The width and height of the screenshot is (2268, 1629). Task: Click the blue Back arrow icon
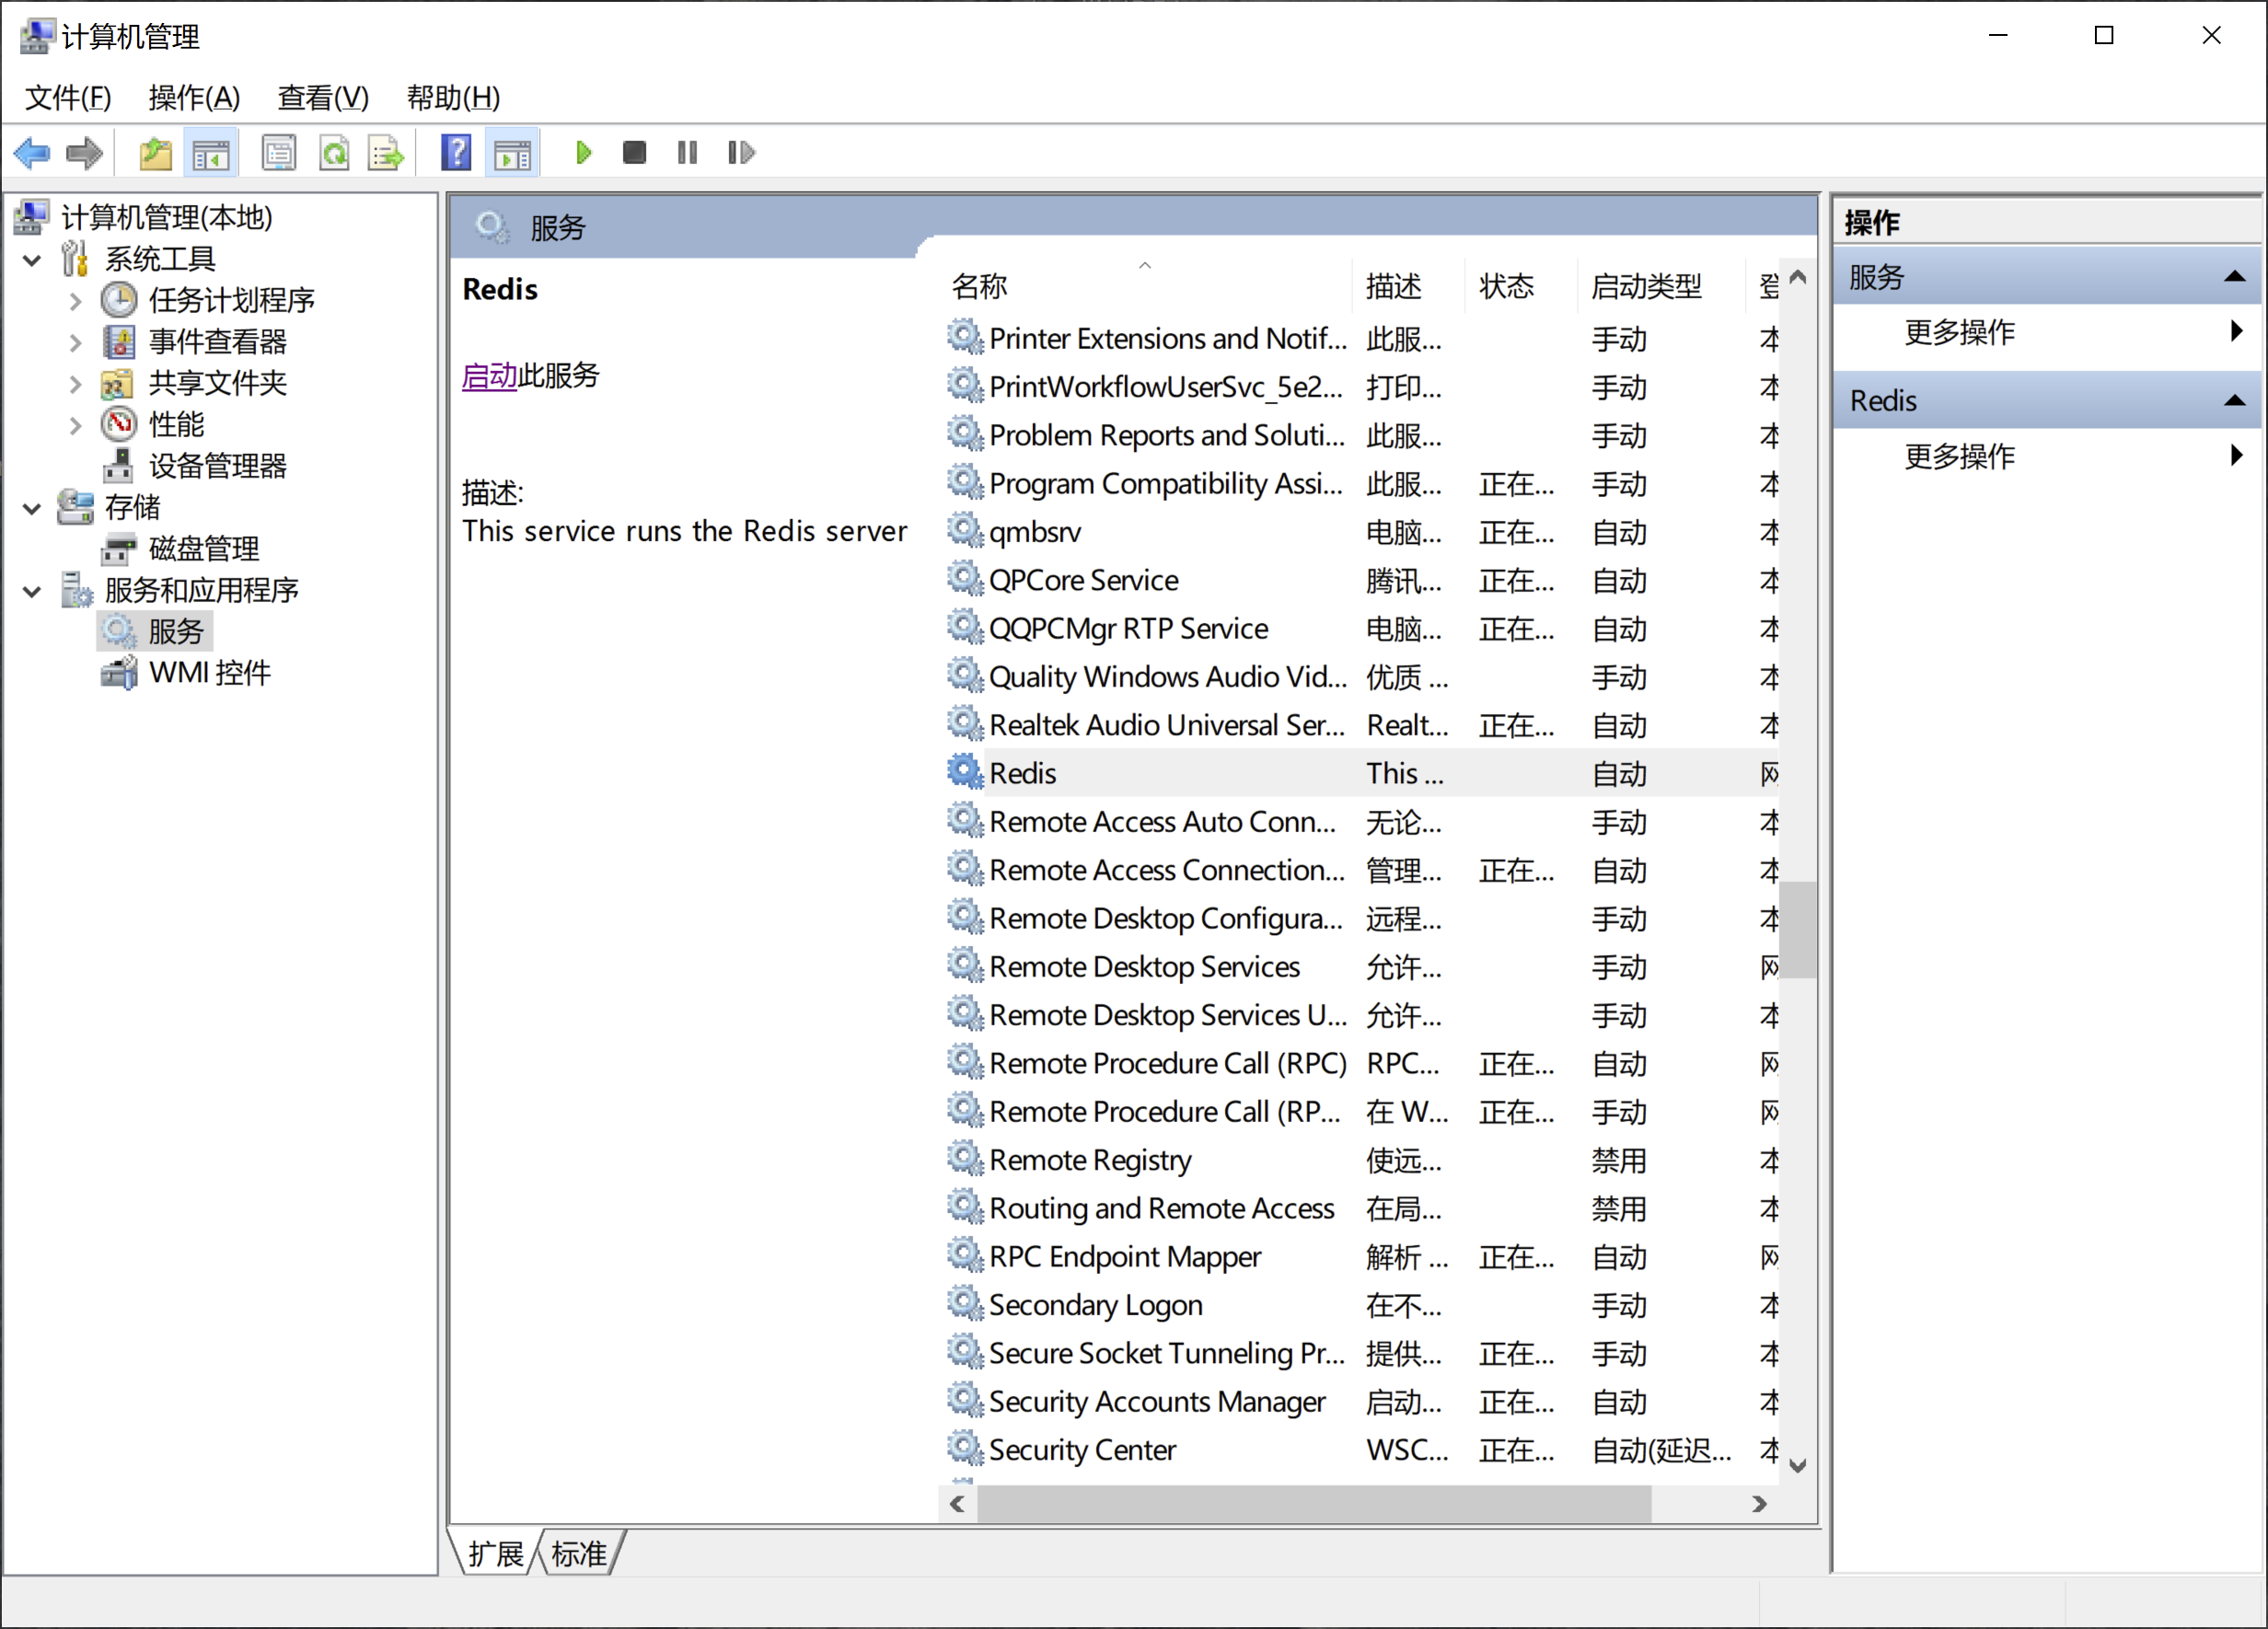[32, 153]
